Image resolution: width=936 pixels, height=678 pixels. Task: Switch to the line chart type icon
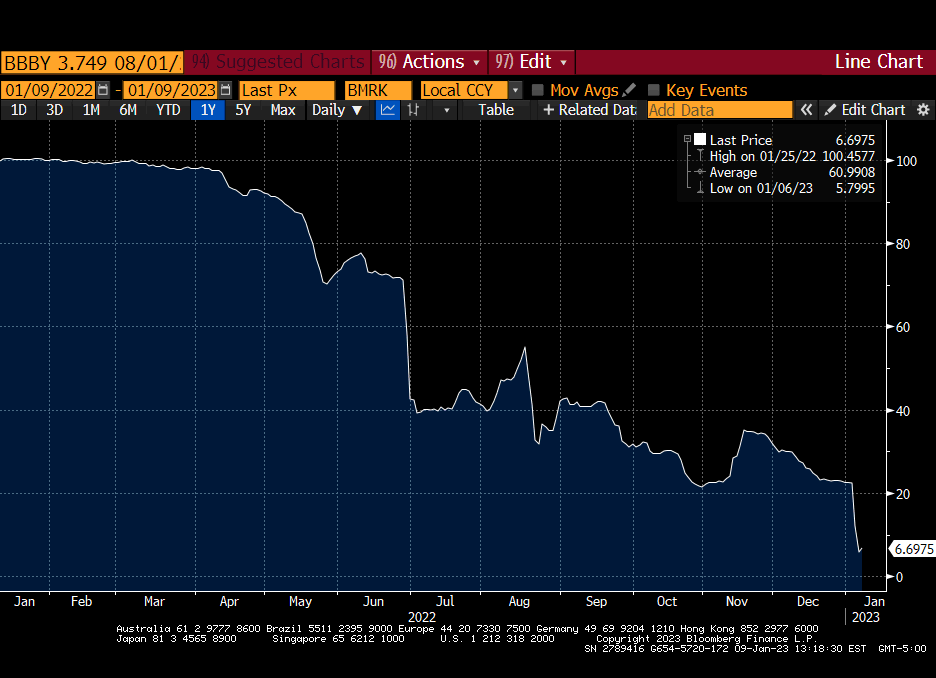(388, 110)
